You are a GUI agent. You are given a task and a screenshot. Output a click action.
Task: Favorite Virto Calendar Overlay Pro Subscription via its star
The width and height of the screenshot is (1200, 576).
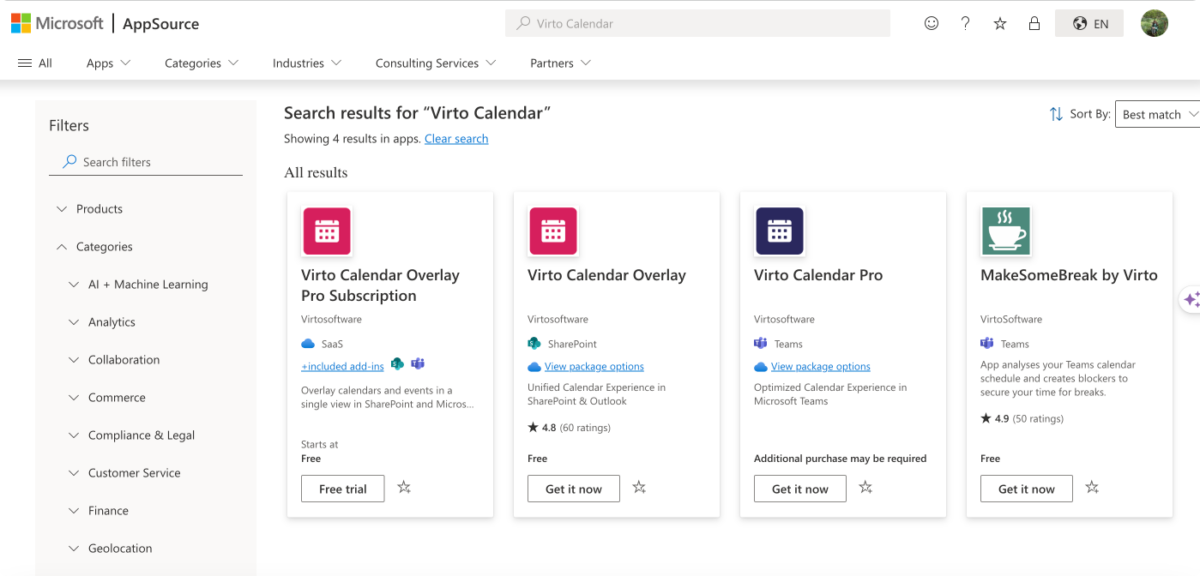click(x=404, y=488)
